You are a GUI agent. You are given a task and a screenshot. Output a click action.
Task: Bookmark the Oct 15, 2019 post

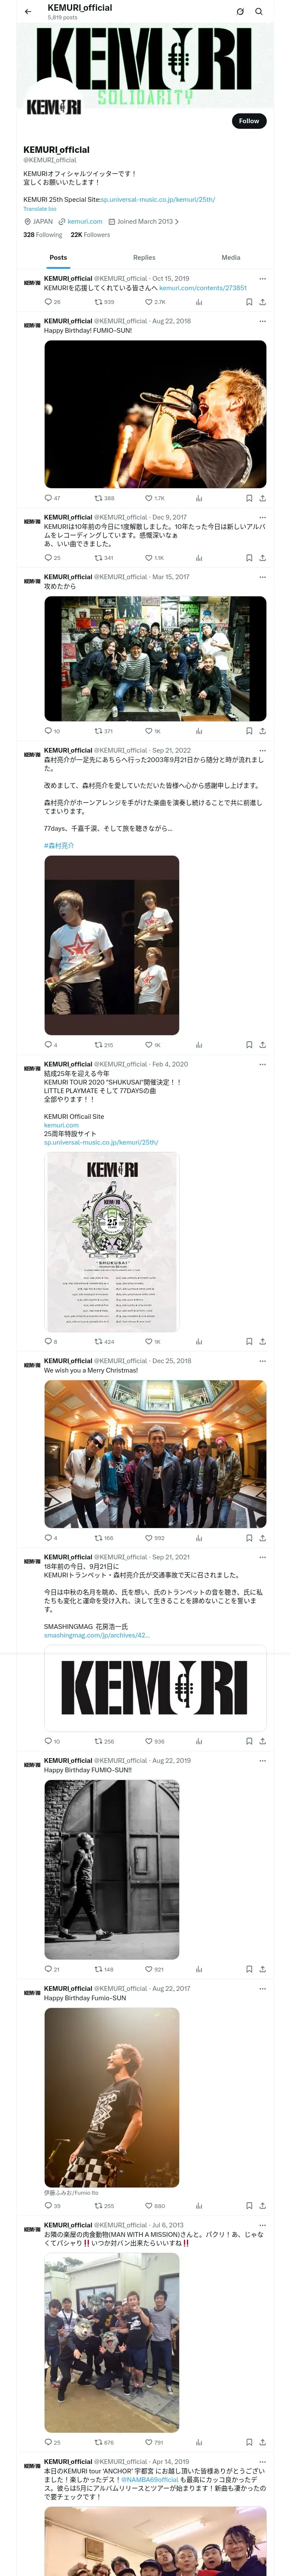[x=249, y=301]
